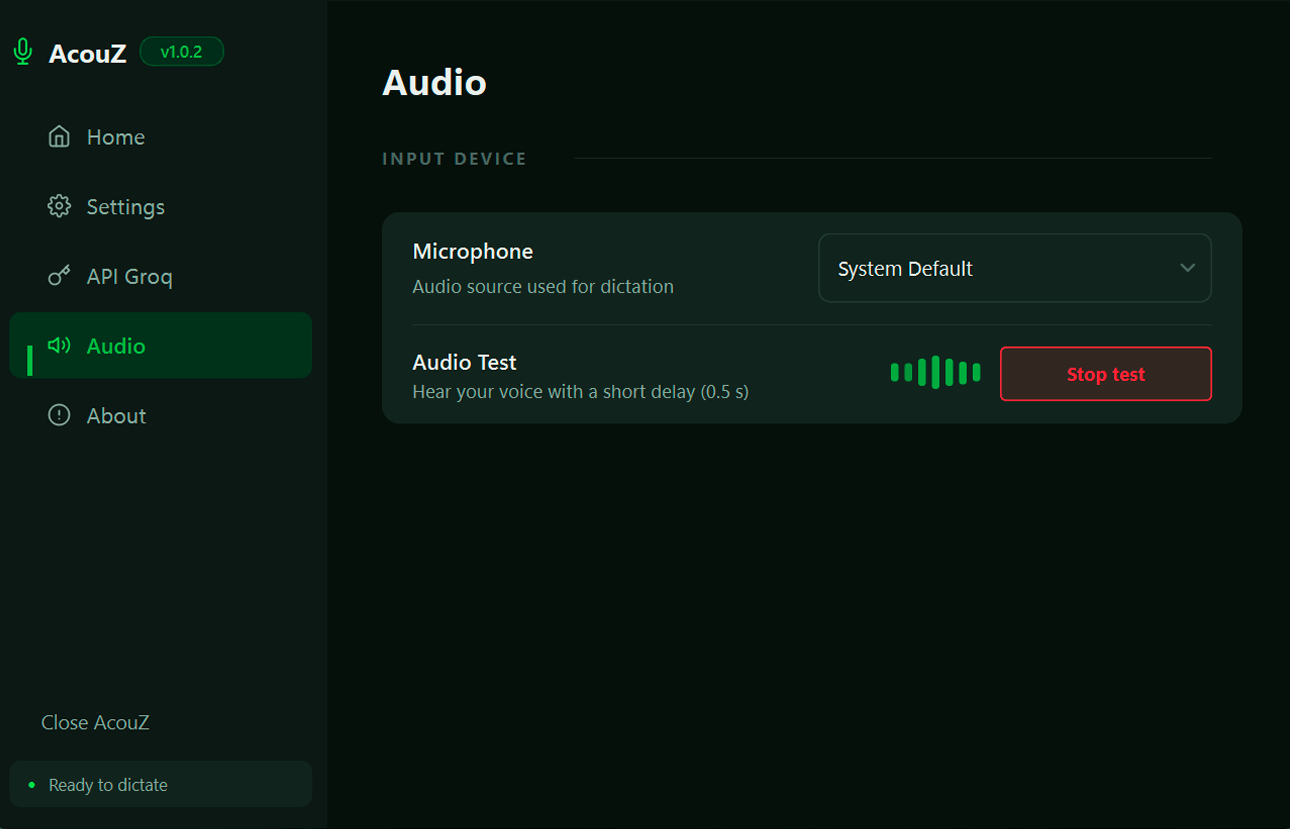Click the Audio Test row label
This screenshot has width=1290, height=829.
464,361
